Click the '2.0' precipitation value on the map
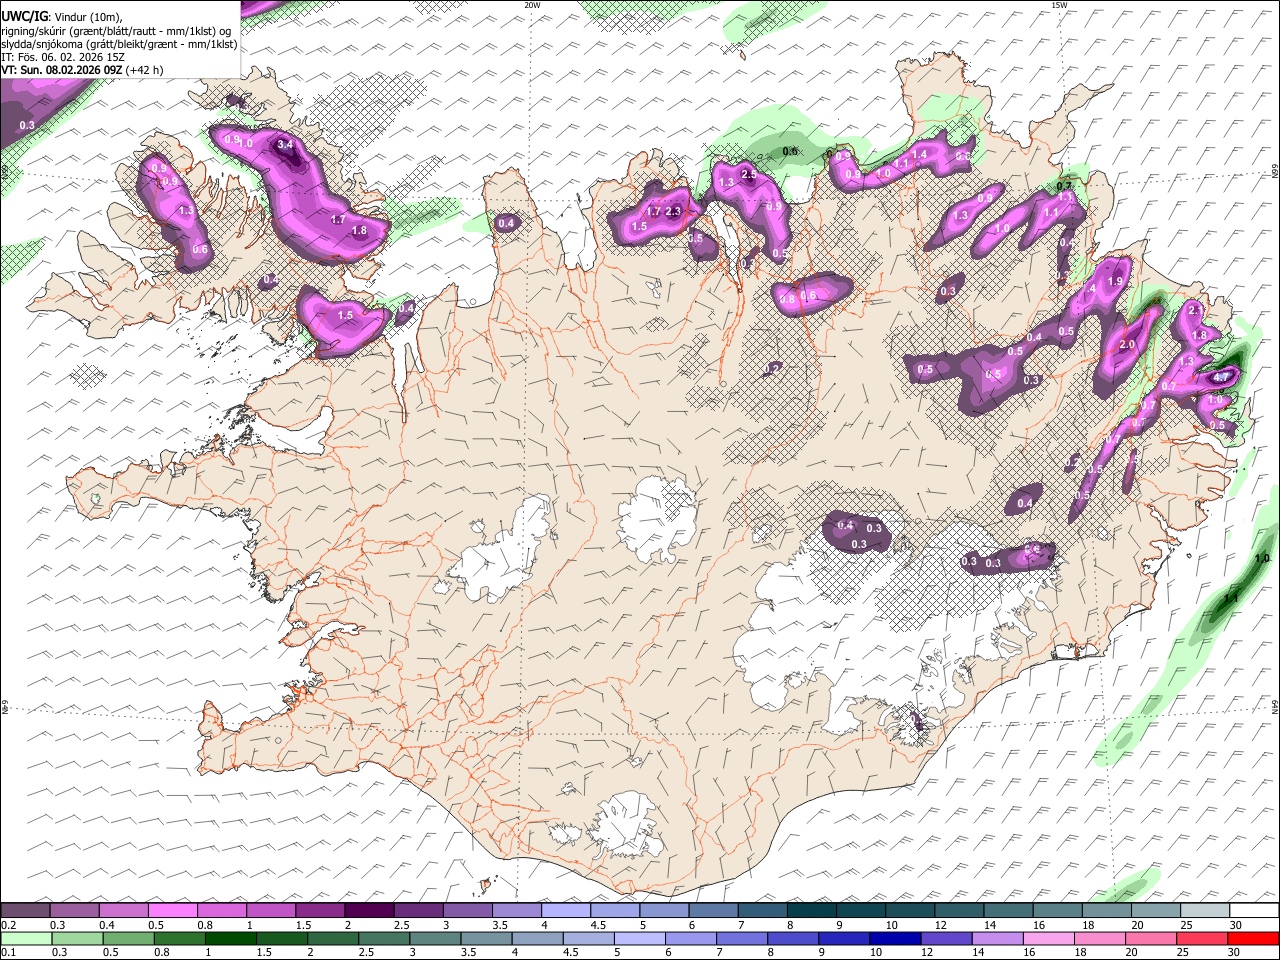 (1127, 345)
